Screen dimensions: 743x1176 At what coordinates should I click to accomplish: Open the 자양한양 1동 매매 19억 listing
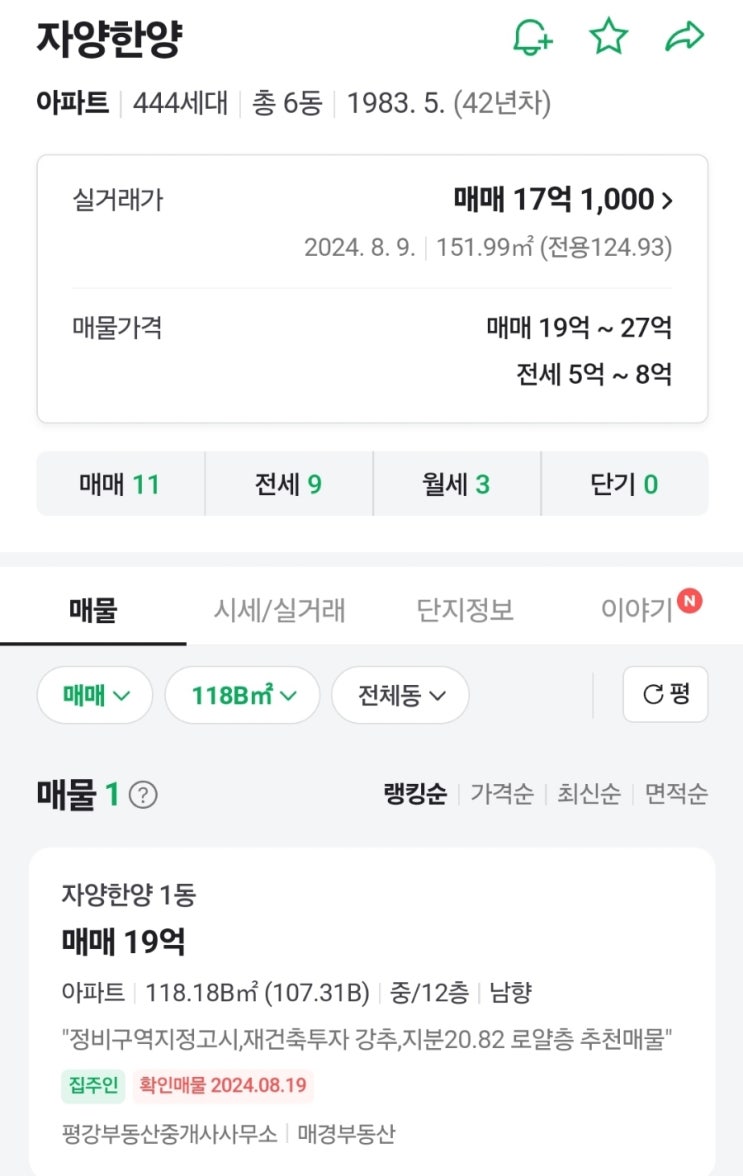(x=372, y=1012)
